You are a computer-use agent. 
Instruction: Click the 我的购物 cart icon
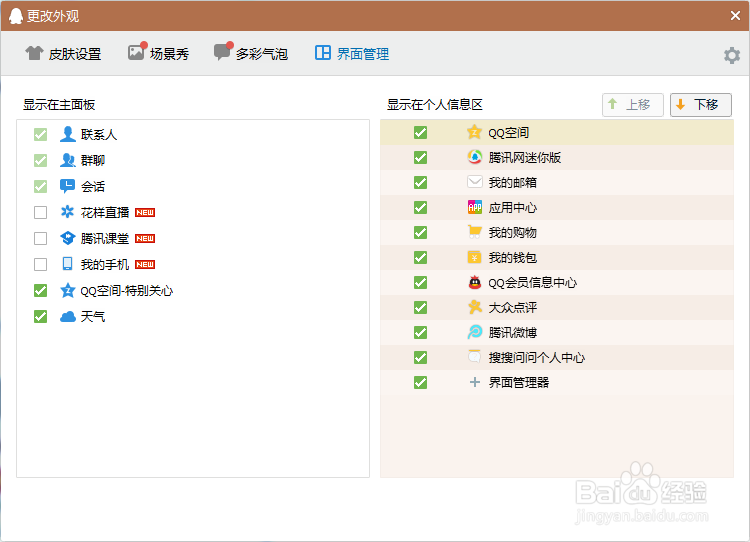474,232
